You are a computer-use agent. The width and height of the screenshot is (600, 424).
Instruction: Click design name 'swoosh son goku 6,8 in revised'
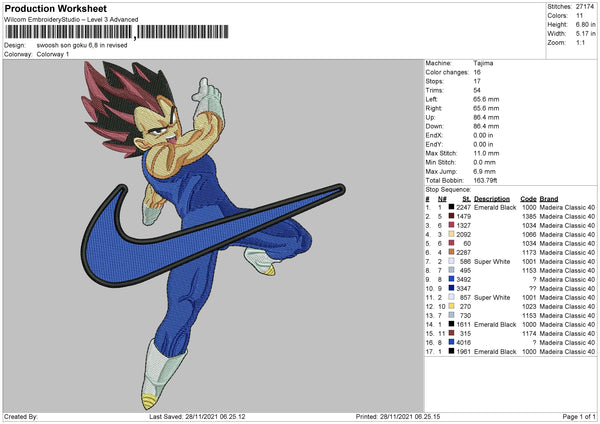click(x=82, y=45)
